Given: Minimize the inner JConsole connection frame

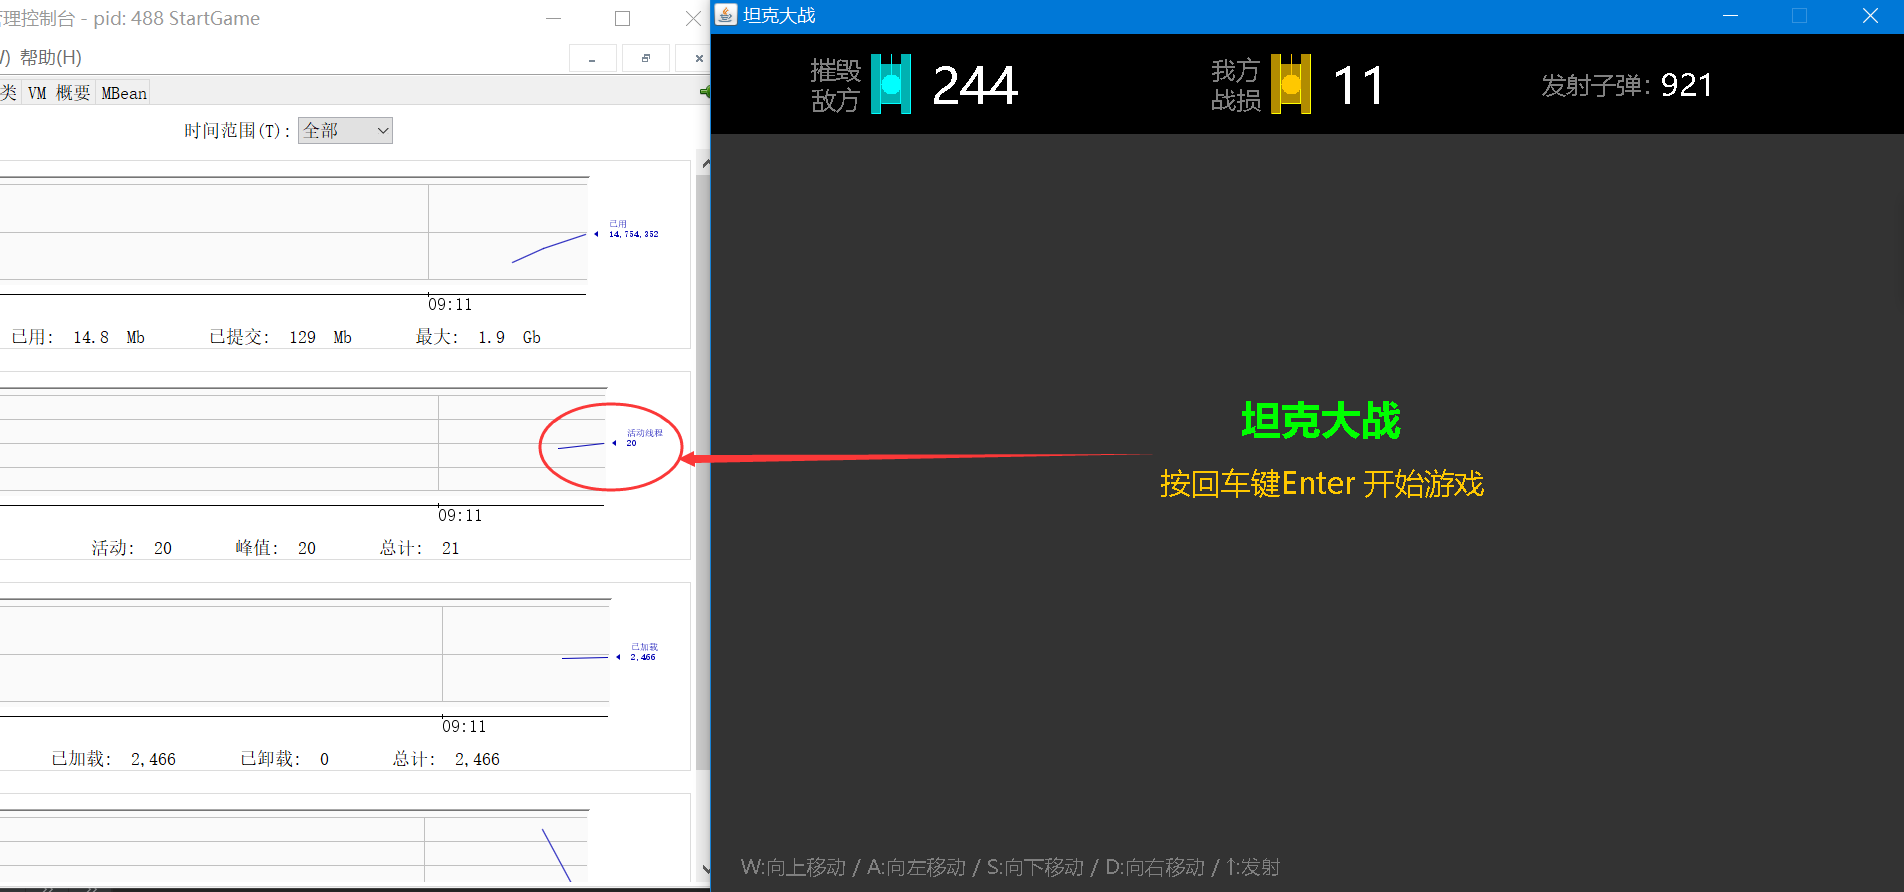Looking at the screenshot, I should (592, 59).
